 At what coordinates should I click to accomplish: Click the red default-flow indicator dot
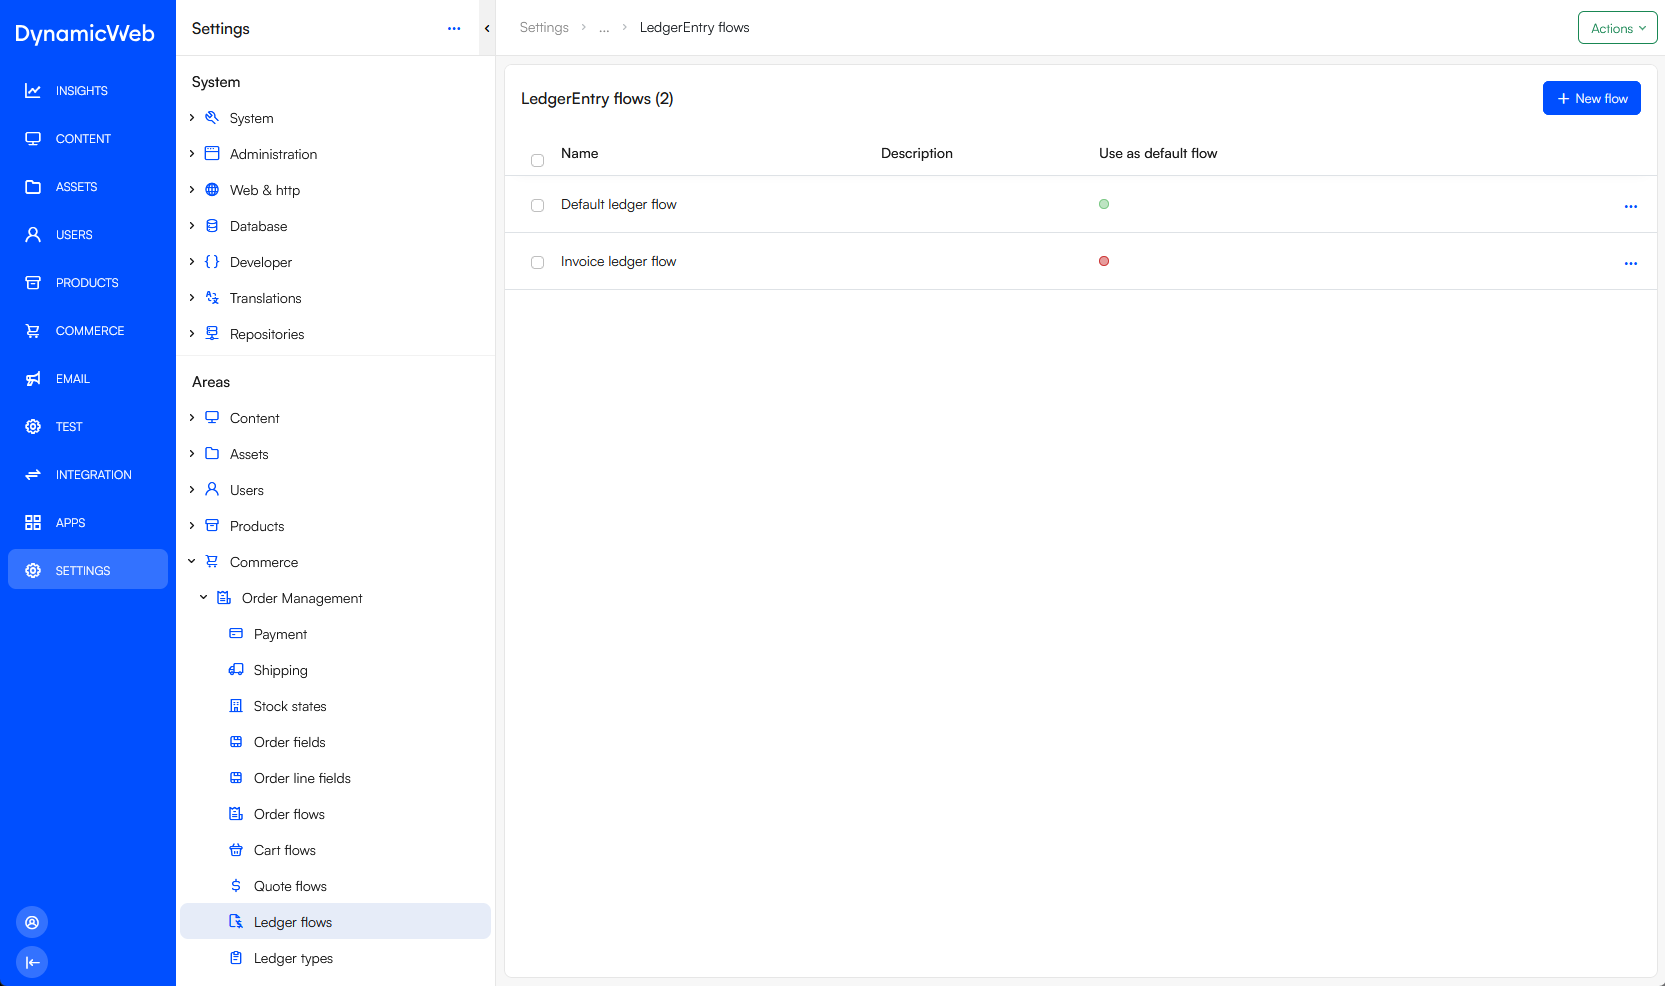point(1104,261)
